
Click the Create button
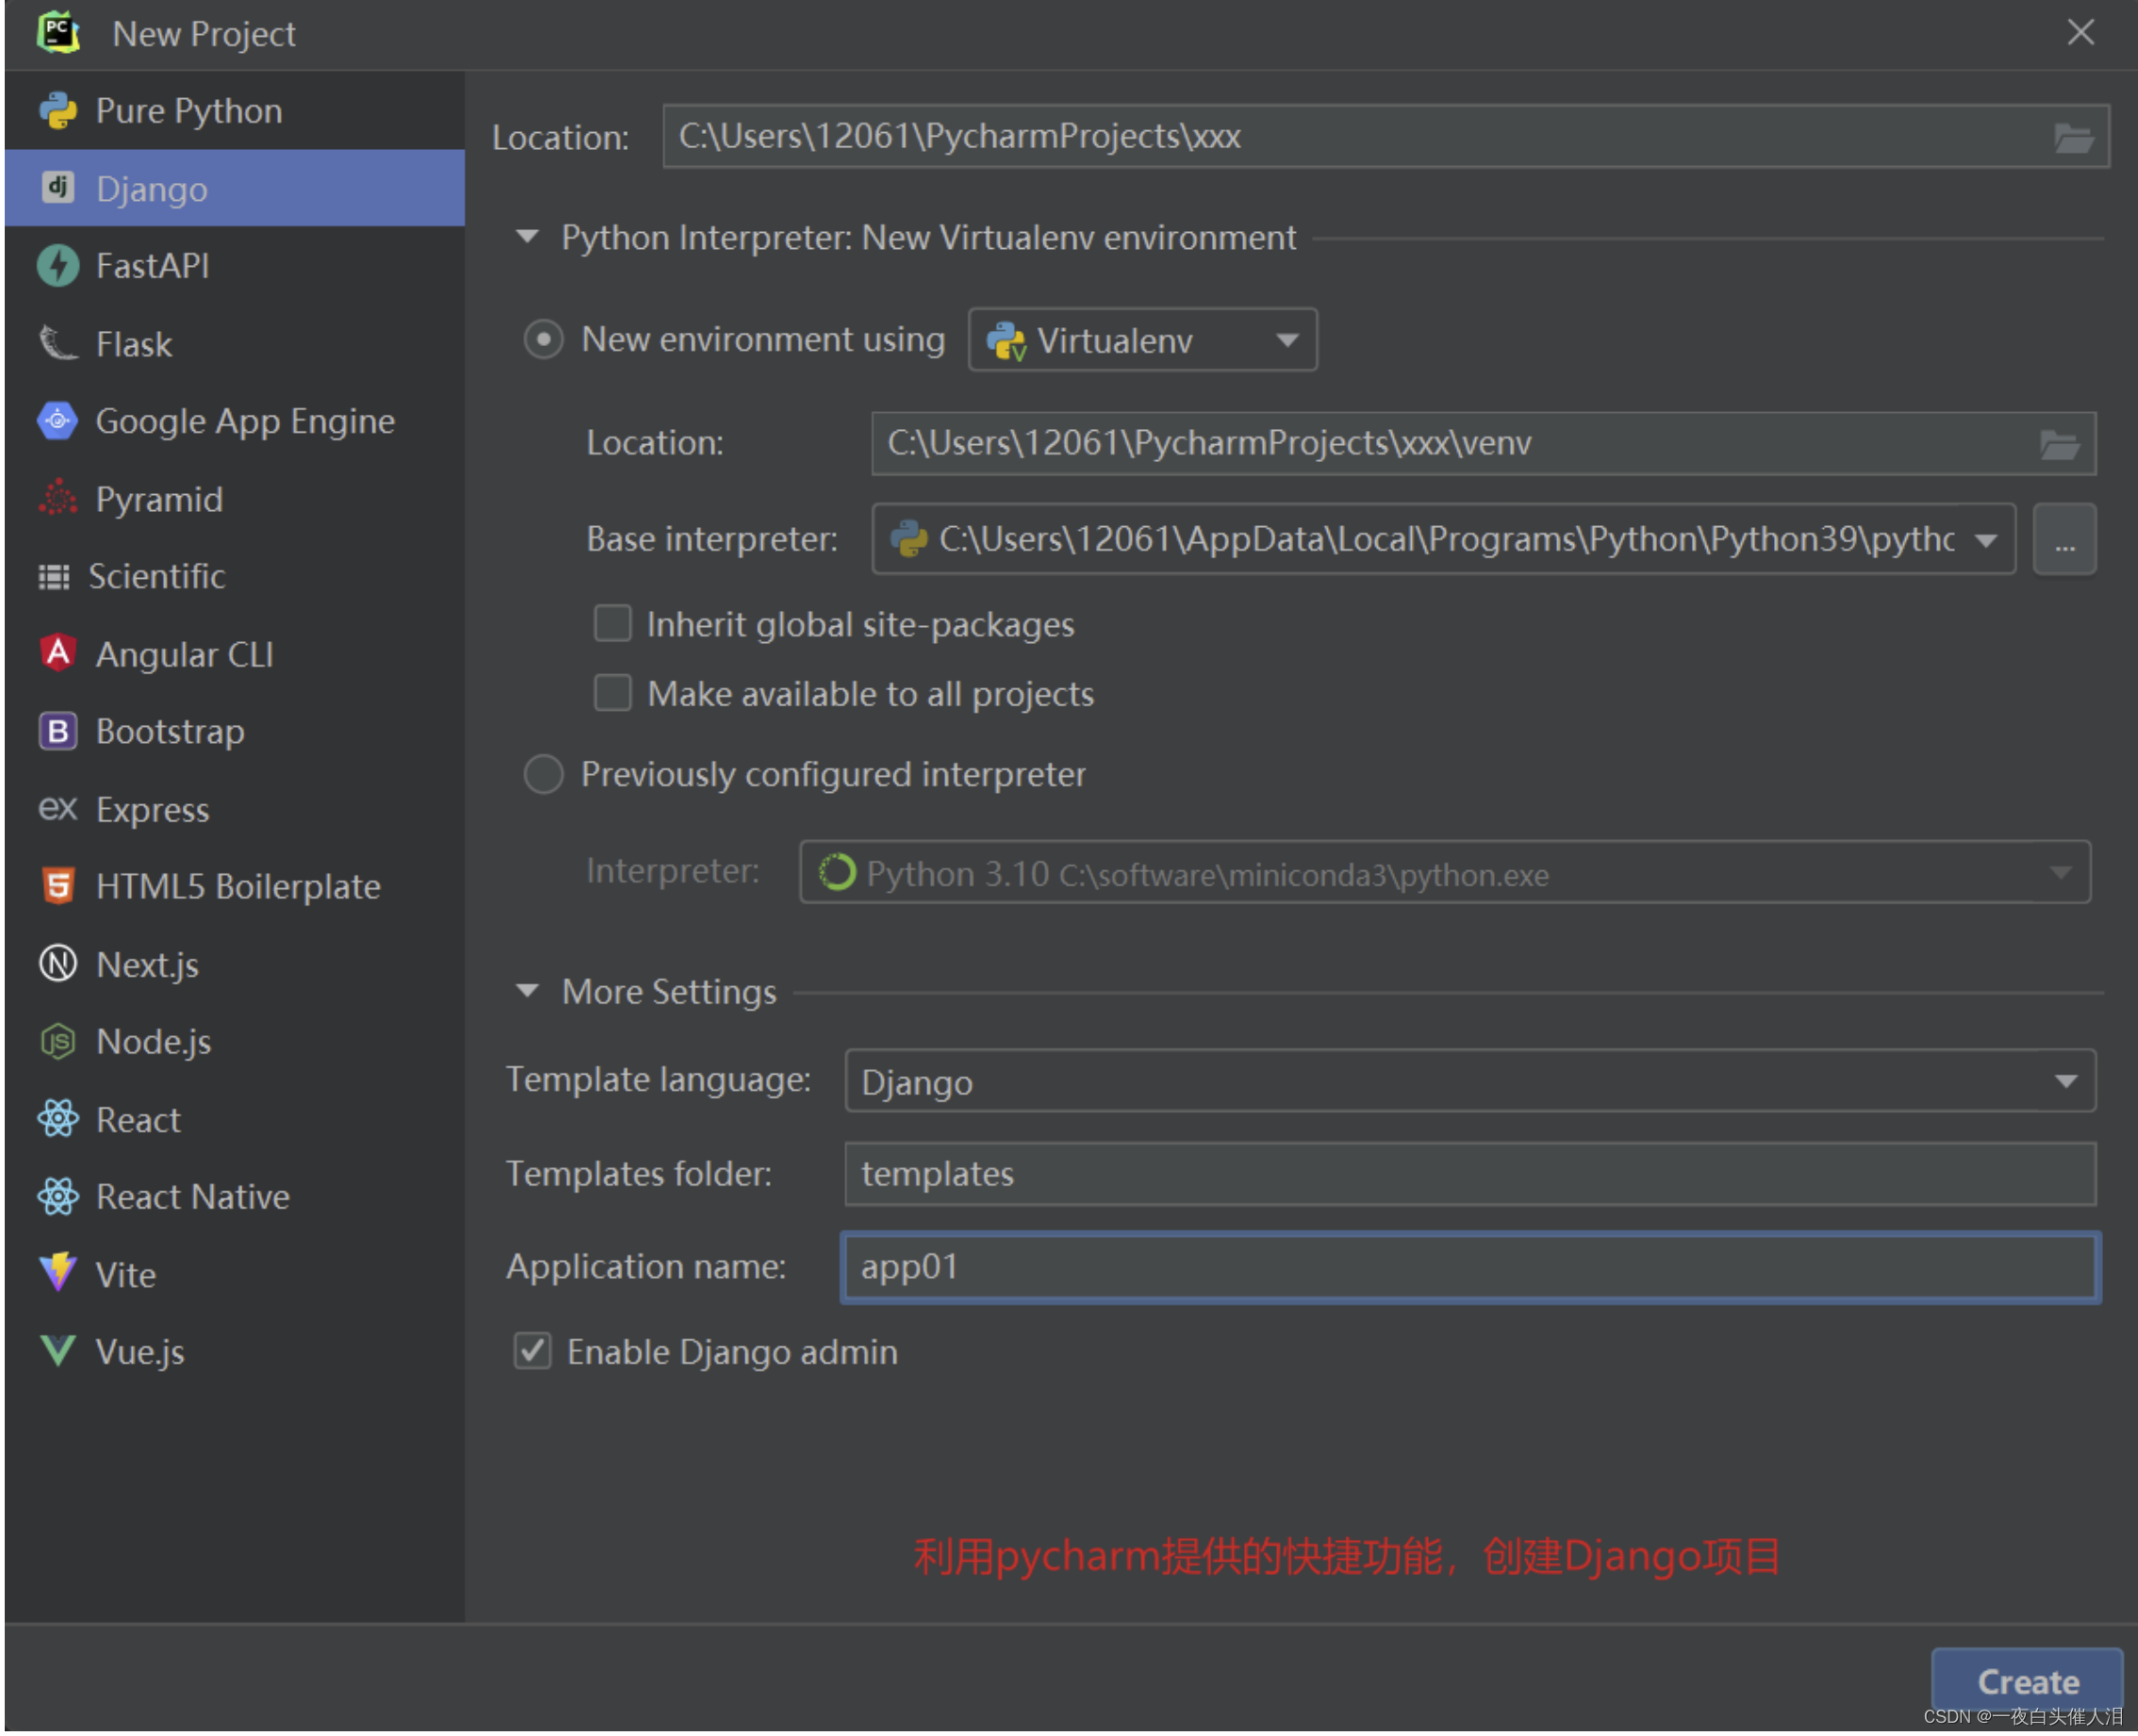(2026, 1681)
